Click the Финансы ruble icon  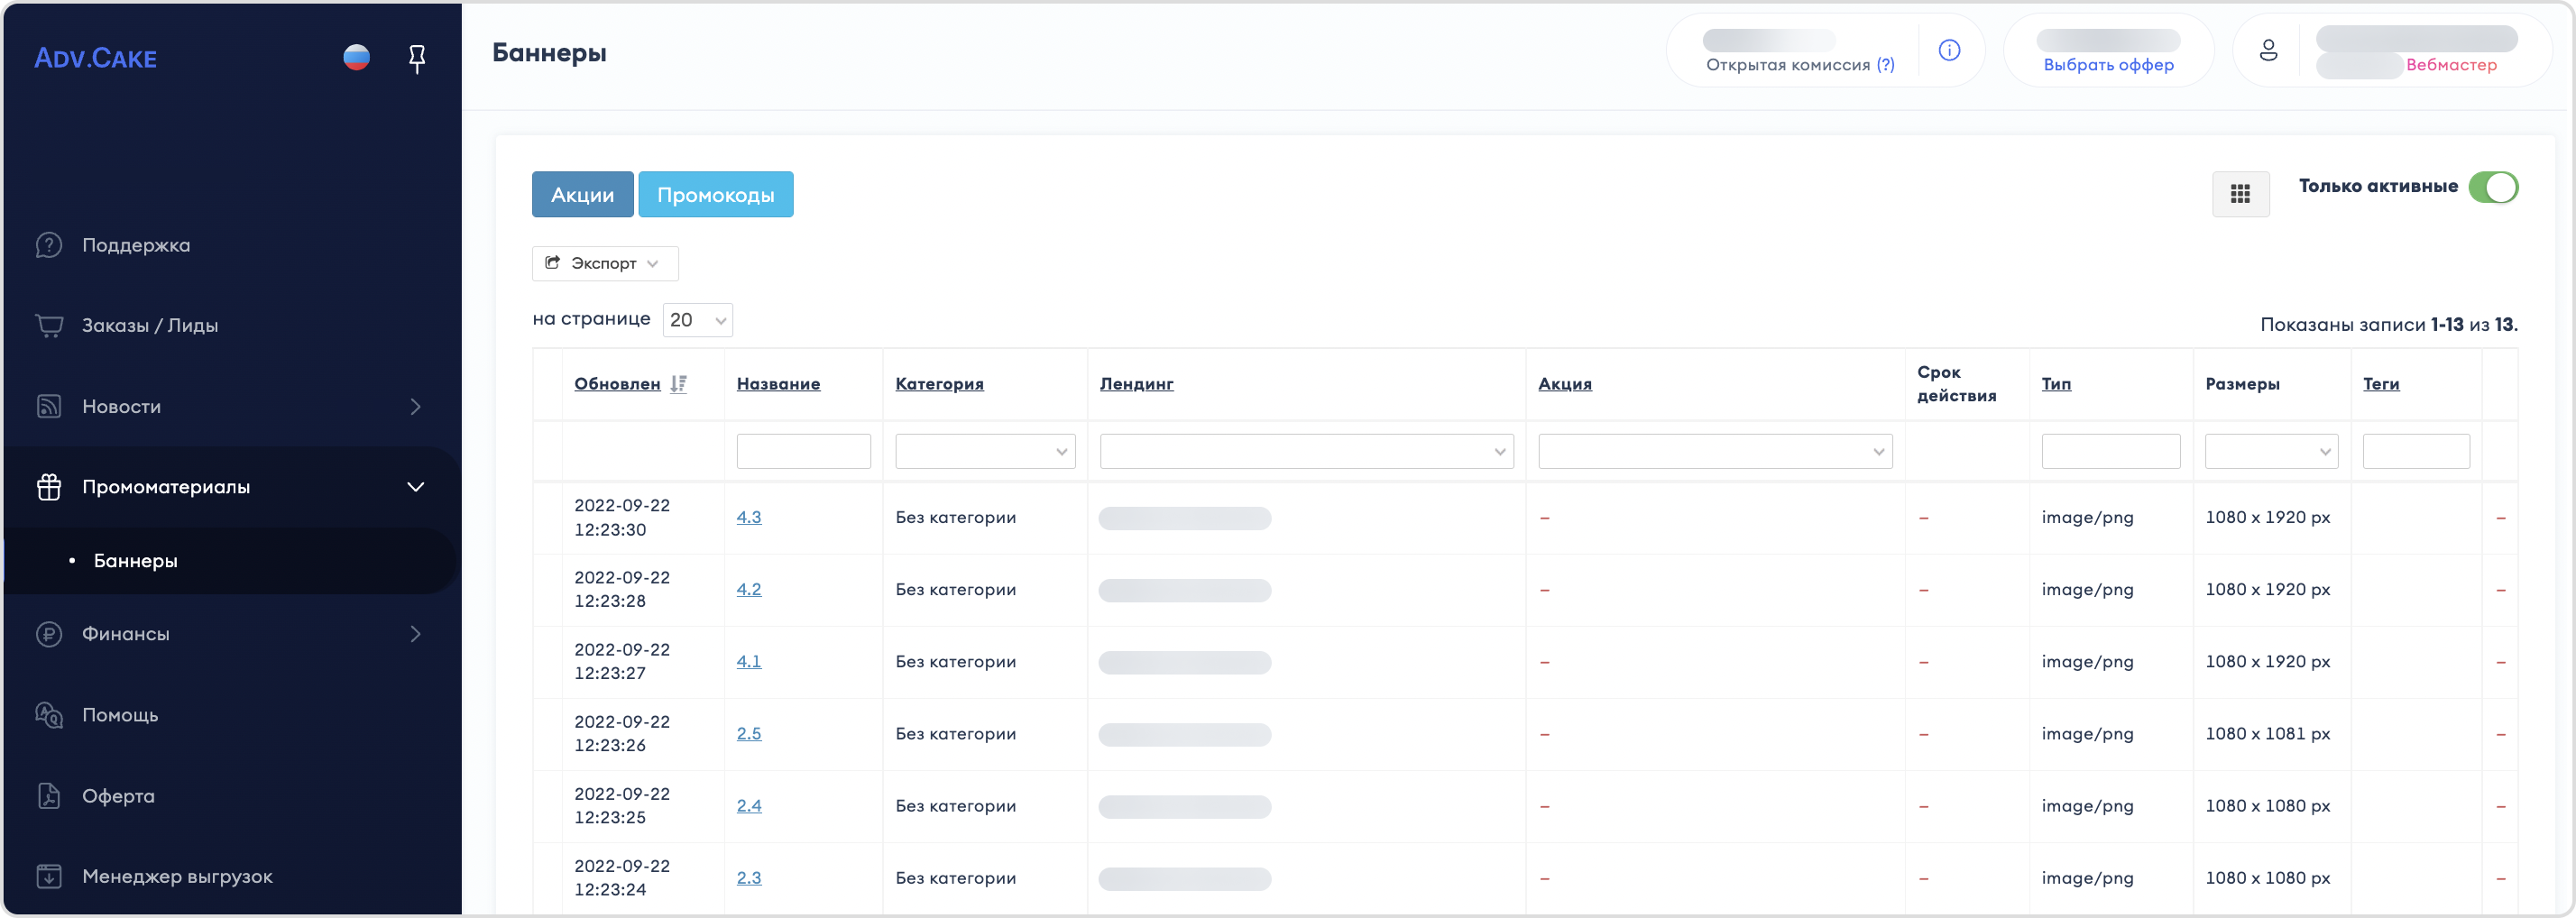(x=49, y=634)
